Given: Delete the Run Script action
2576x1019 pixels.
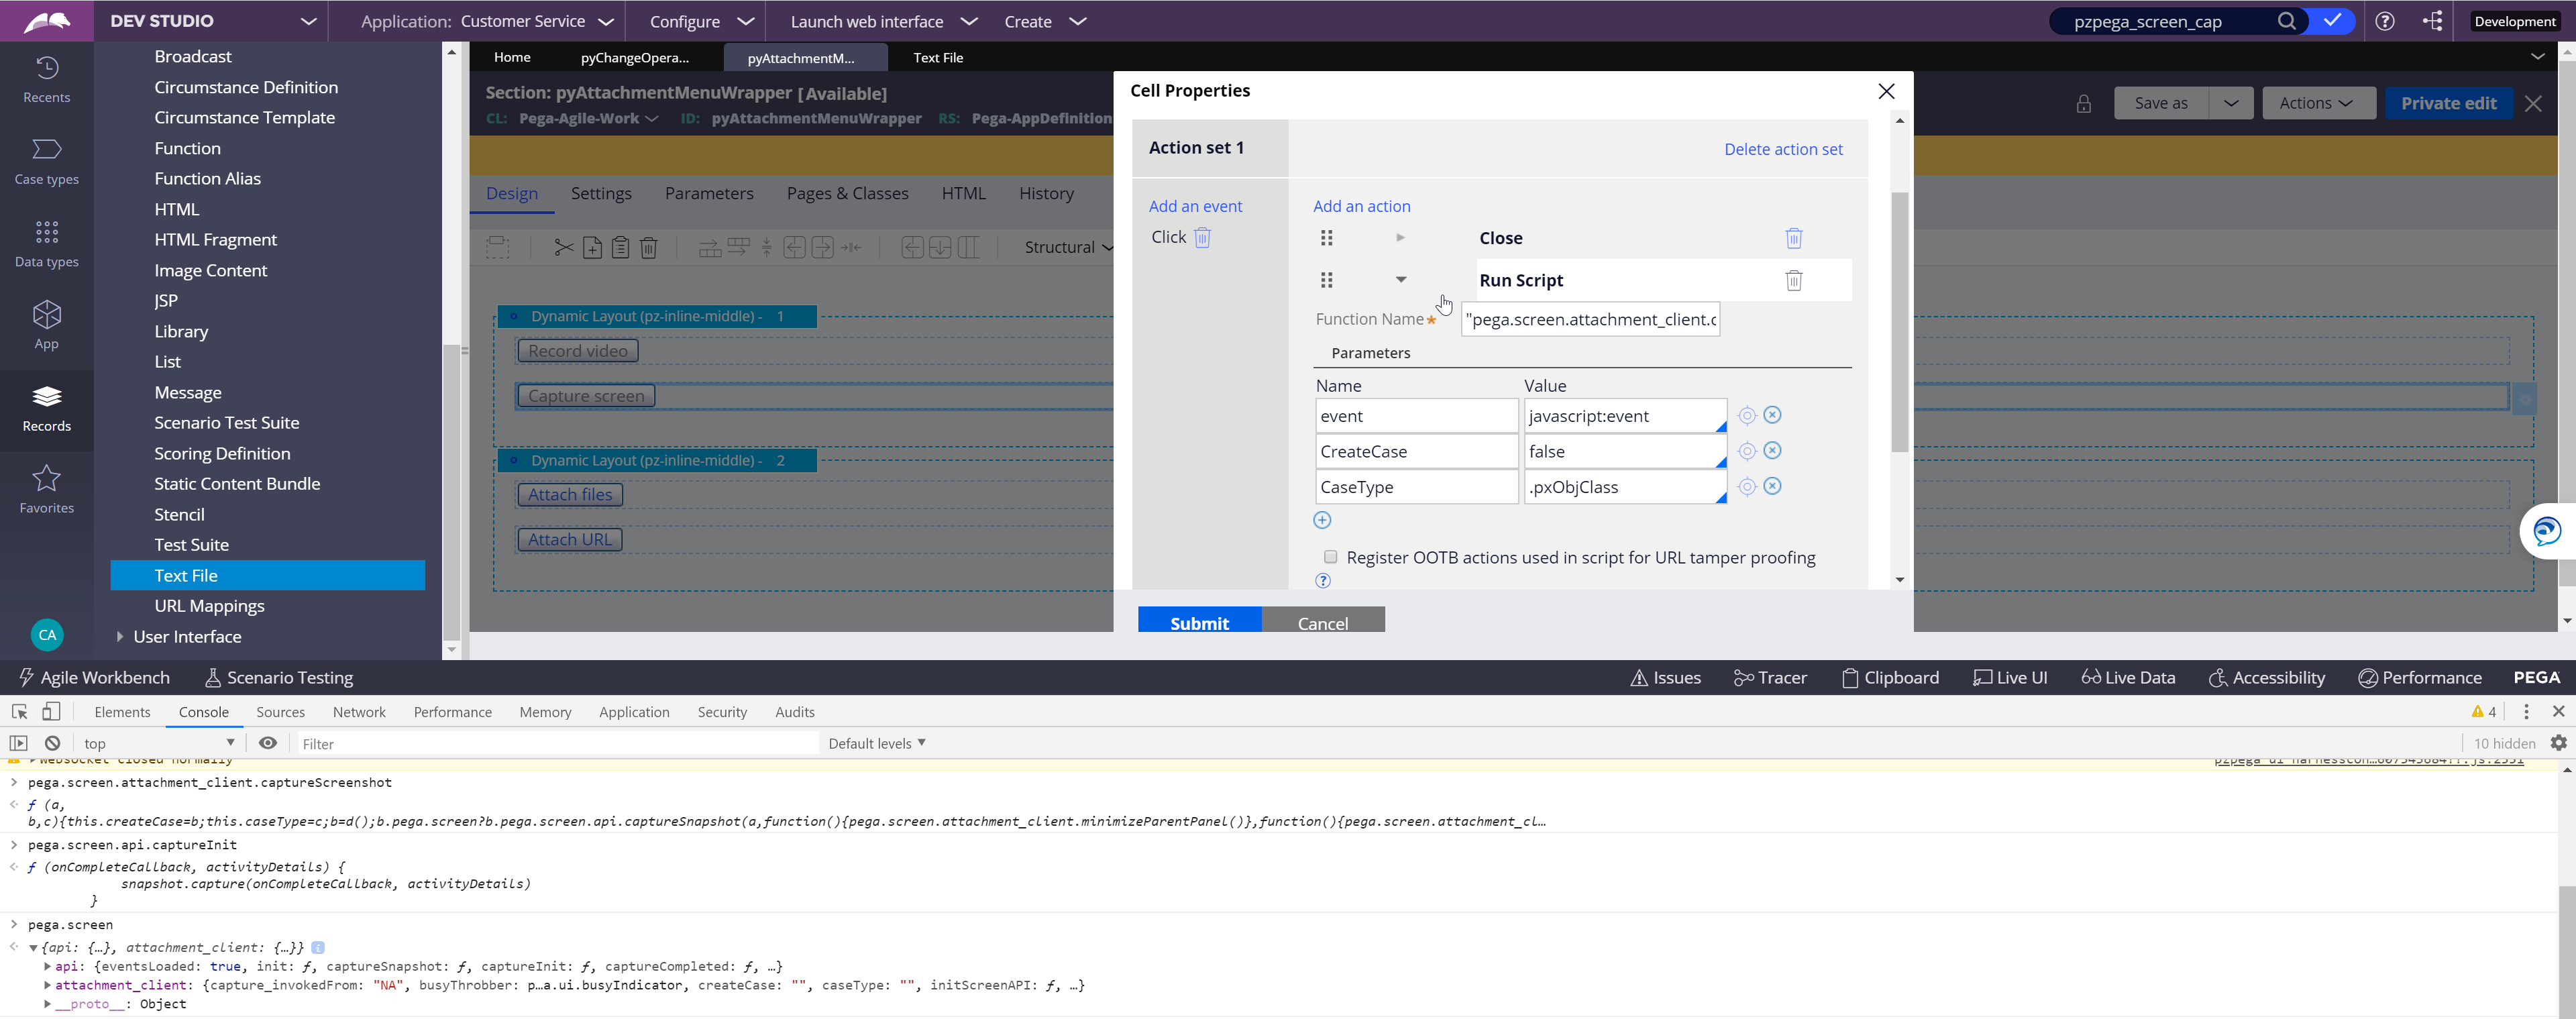Looking at the screenshot, I should point(1794,280).
